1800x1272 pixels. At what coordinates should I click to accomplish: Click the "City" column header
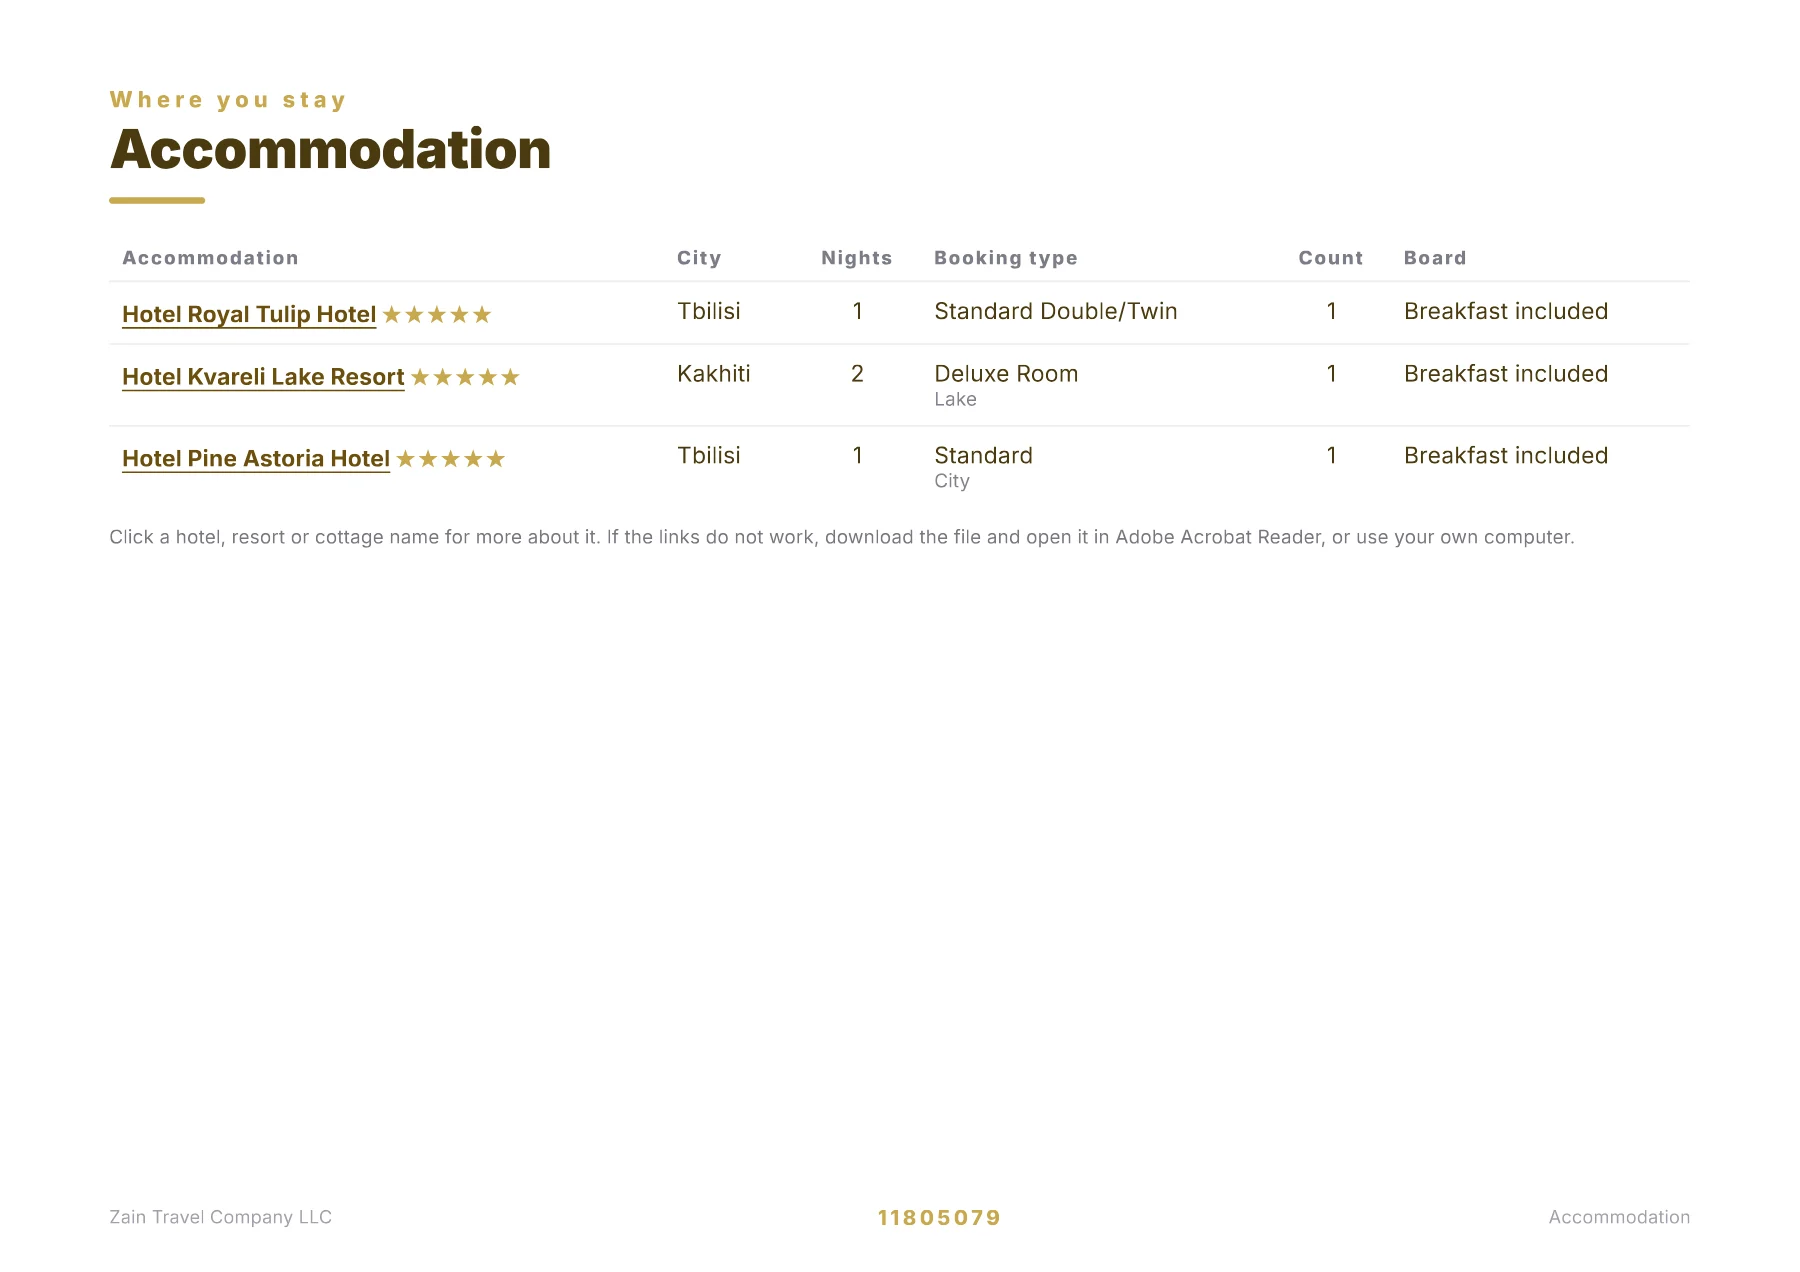699,258
